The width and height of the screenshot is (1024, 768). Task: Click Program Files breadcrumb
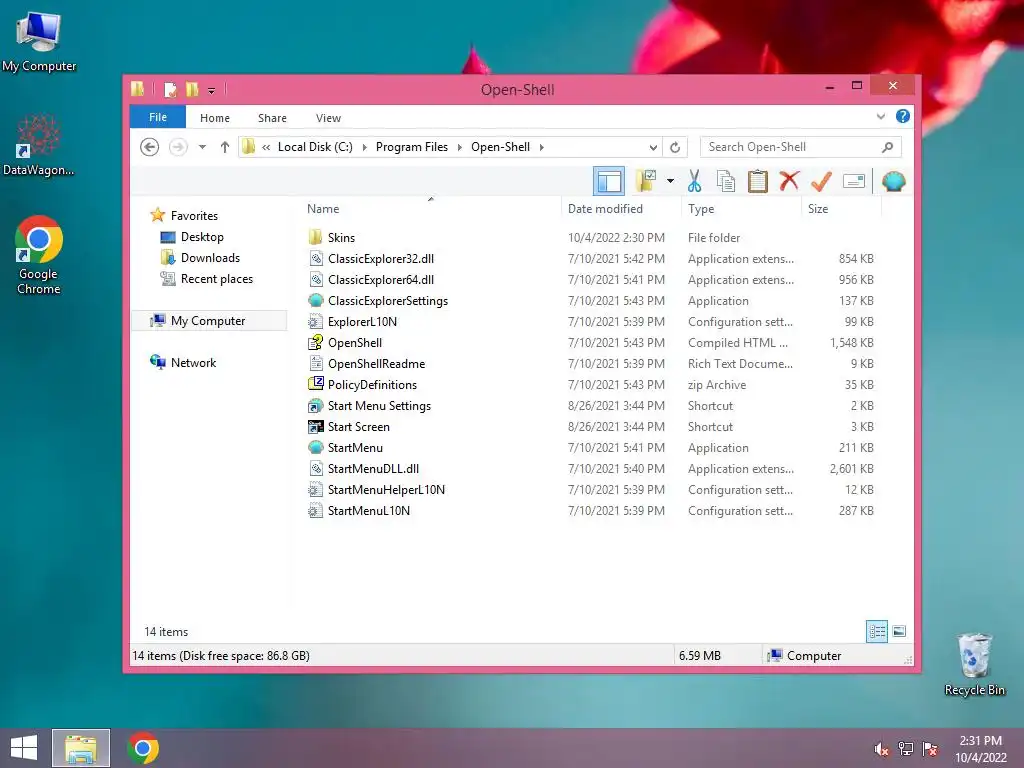pos(411,147)
